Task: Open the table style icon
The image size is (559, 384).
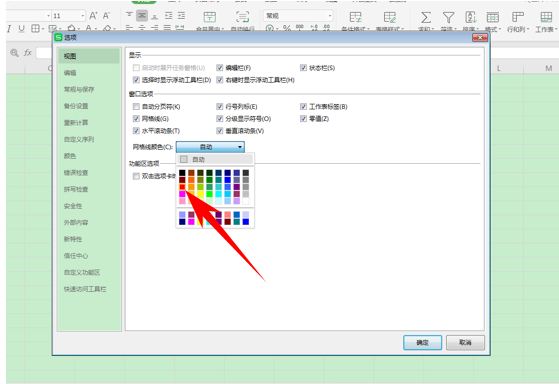Action: [390, 17]
